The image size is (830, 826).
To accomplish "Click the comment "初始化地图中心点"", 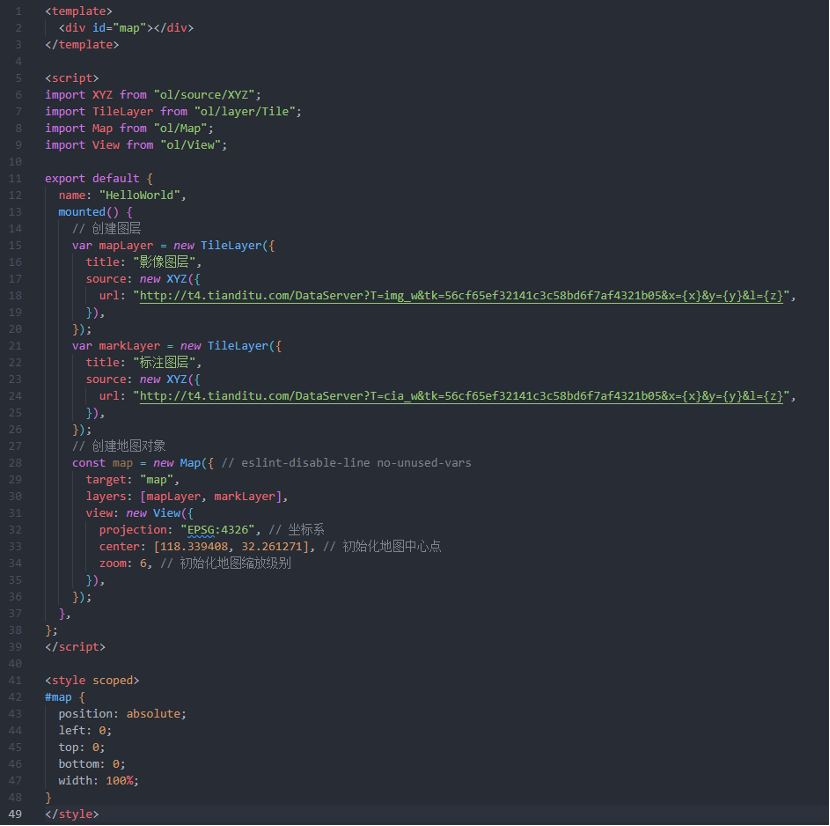I will [x=392, y=546].
